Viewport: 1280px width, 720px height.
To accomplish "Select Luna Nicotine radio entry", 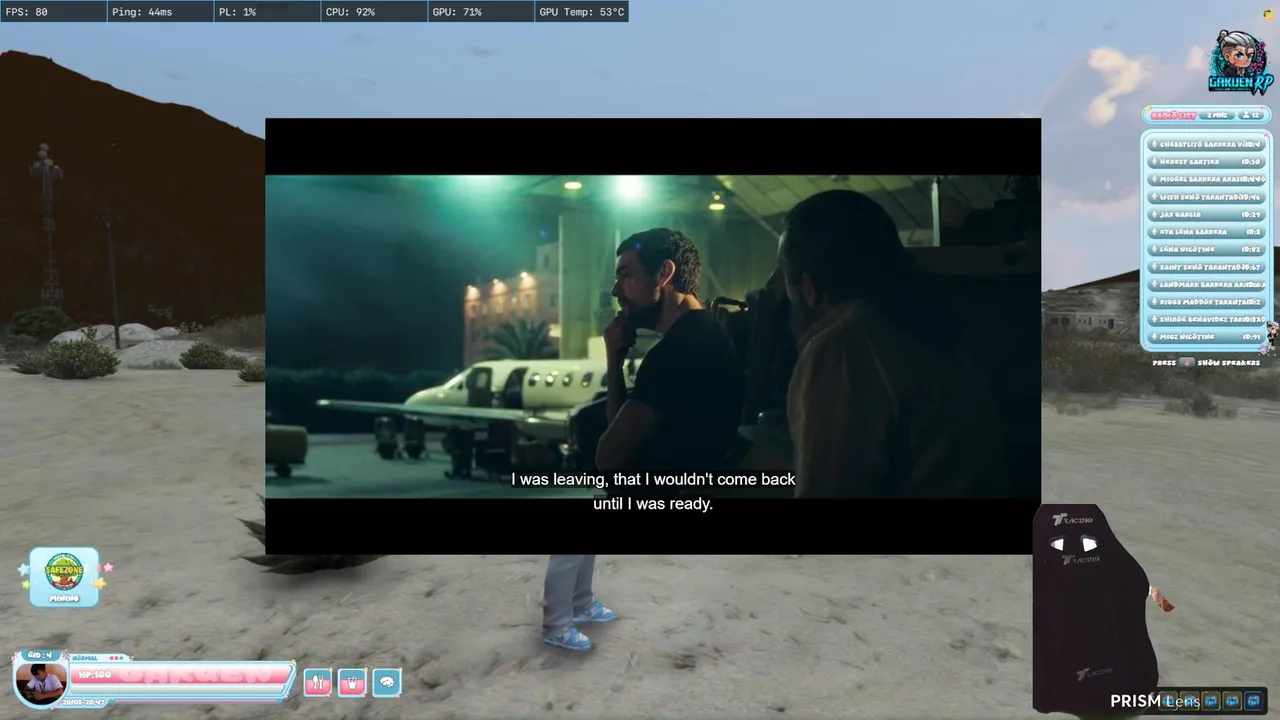I will pyautogui.click(x=1207, y=249).
